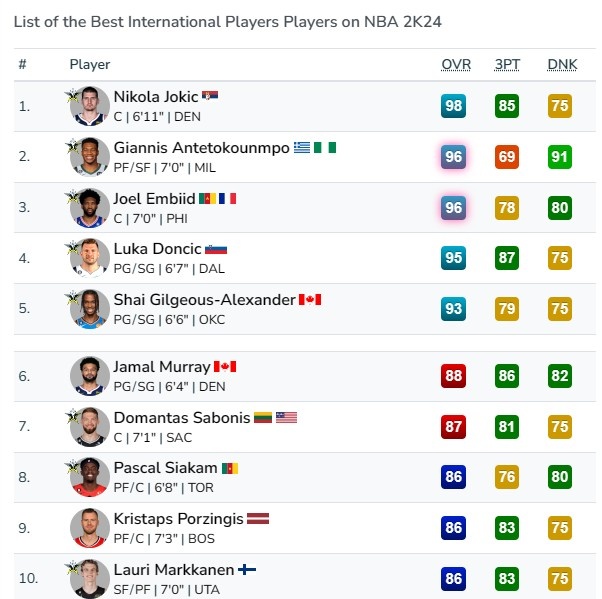Click Giannis's 91 dunk rating badge
The width and height of the screenshot is (602, 599).
coord(560,157)
